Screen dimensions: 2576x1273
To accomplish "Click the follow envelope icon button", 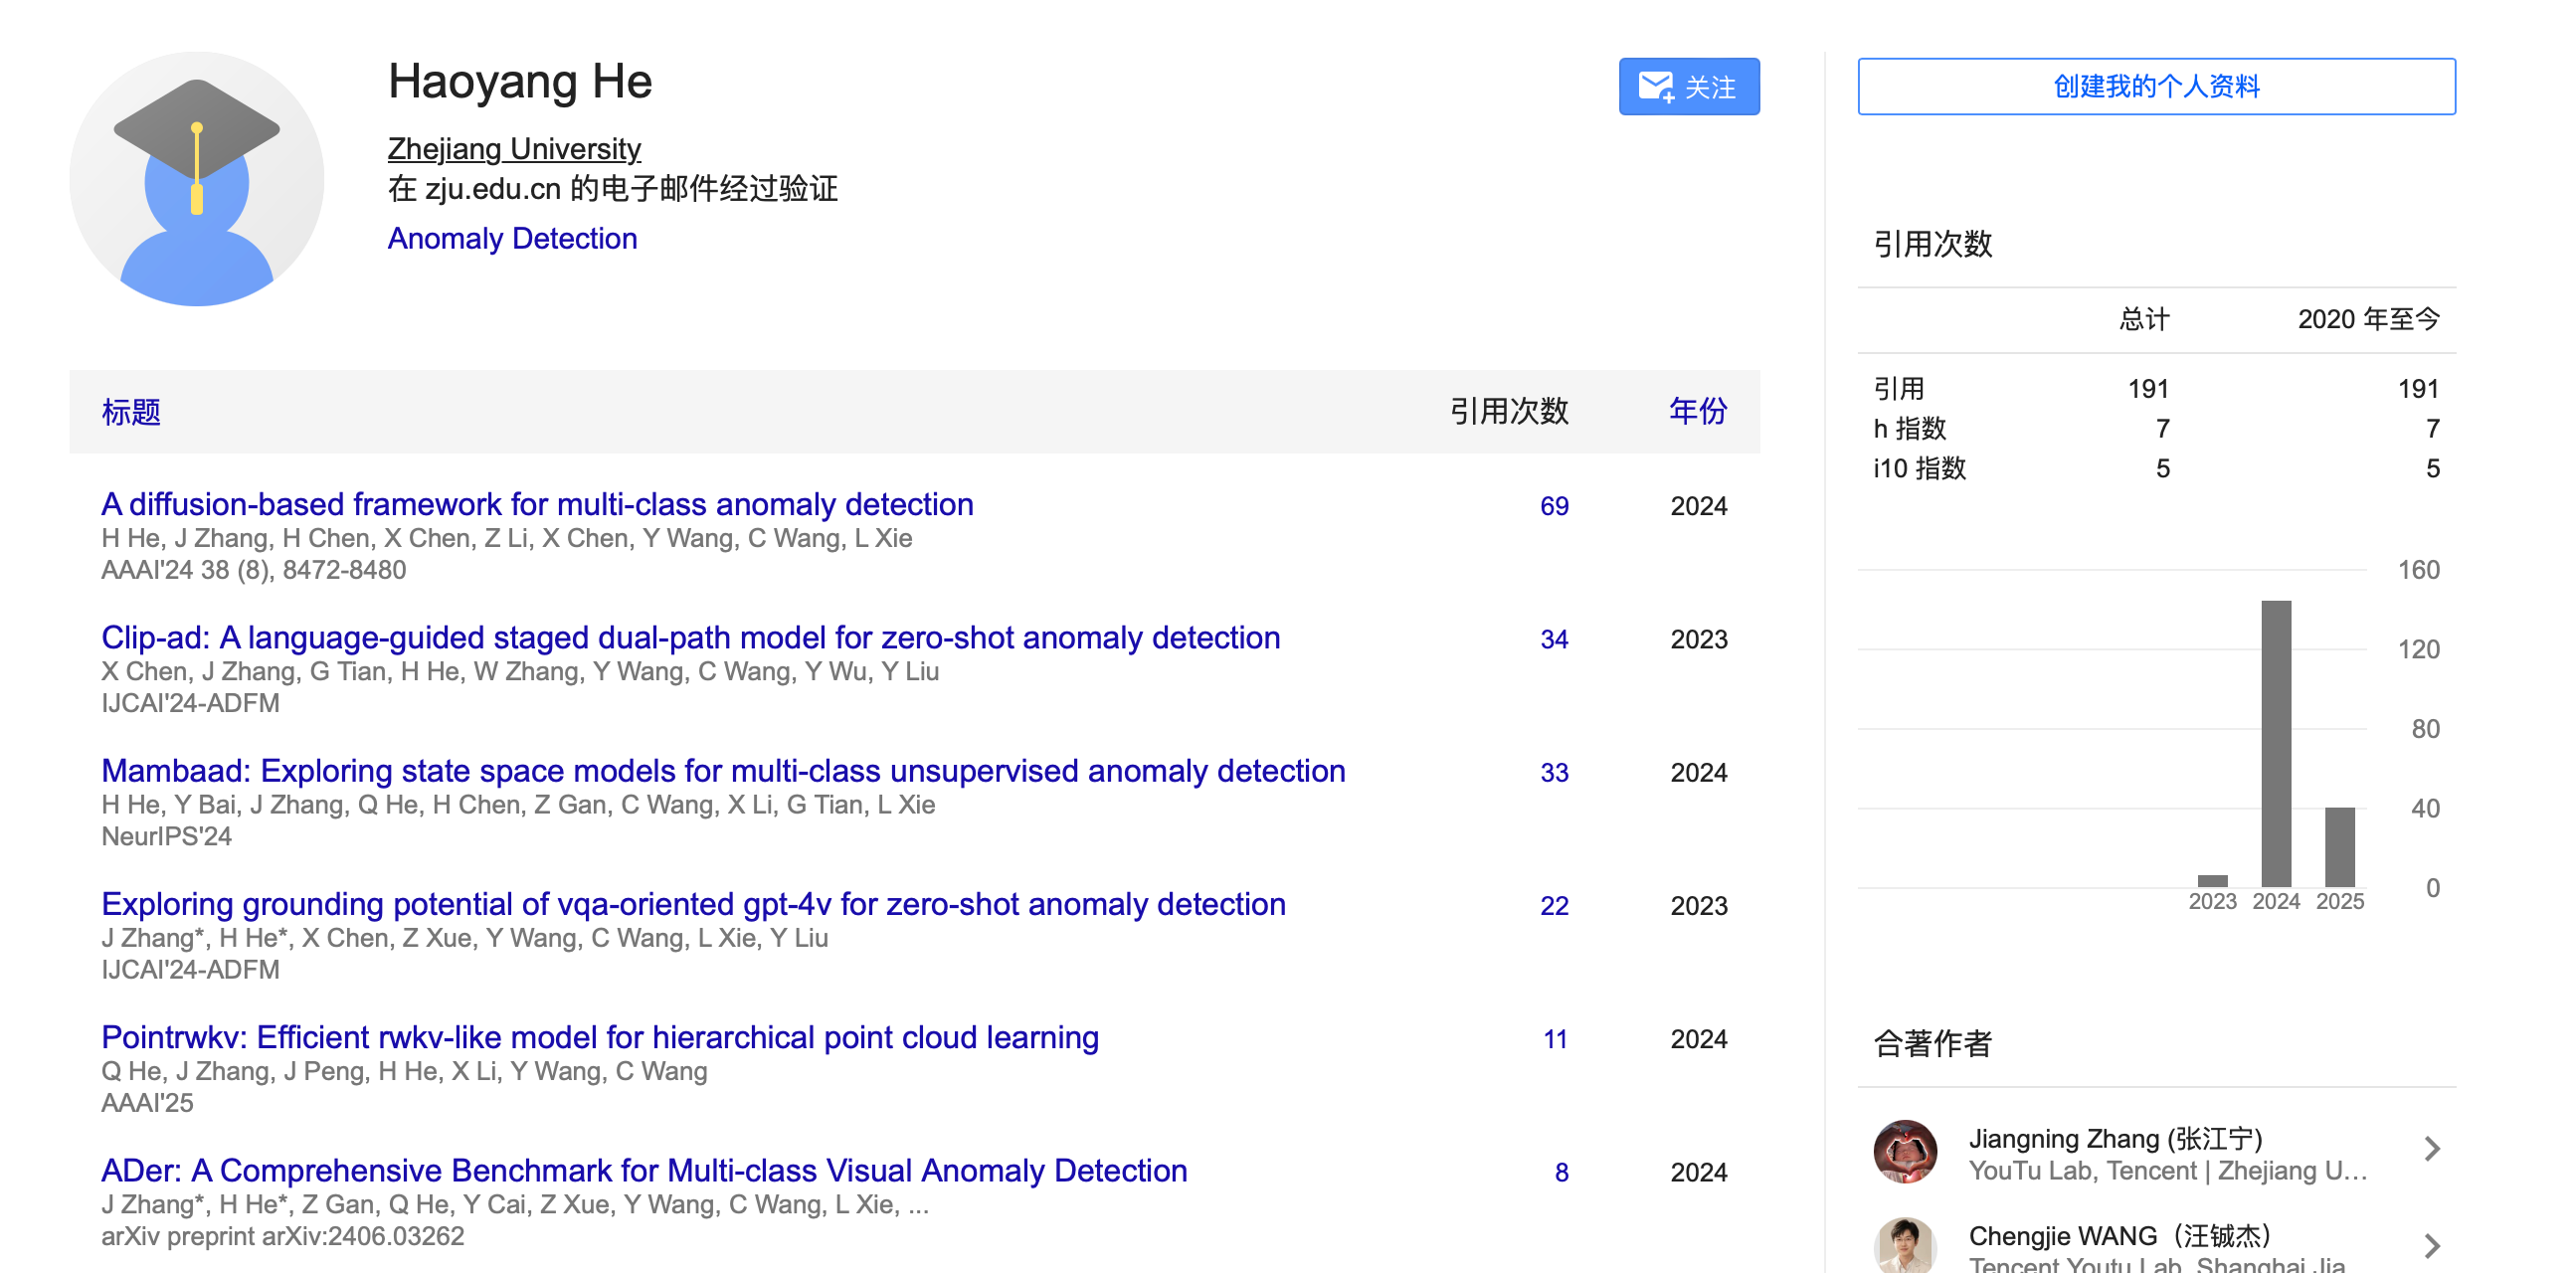I will (1688, 87).
